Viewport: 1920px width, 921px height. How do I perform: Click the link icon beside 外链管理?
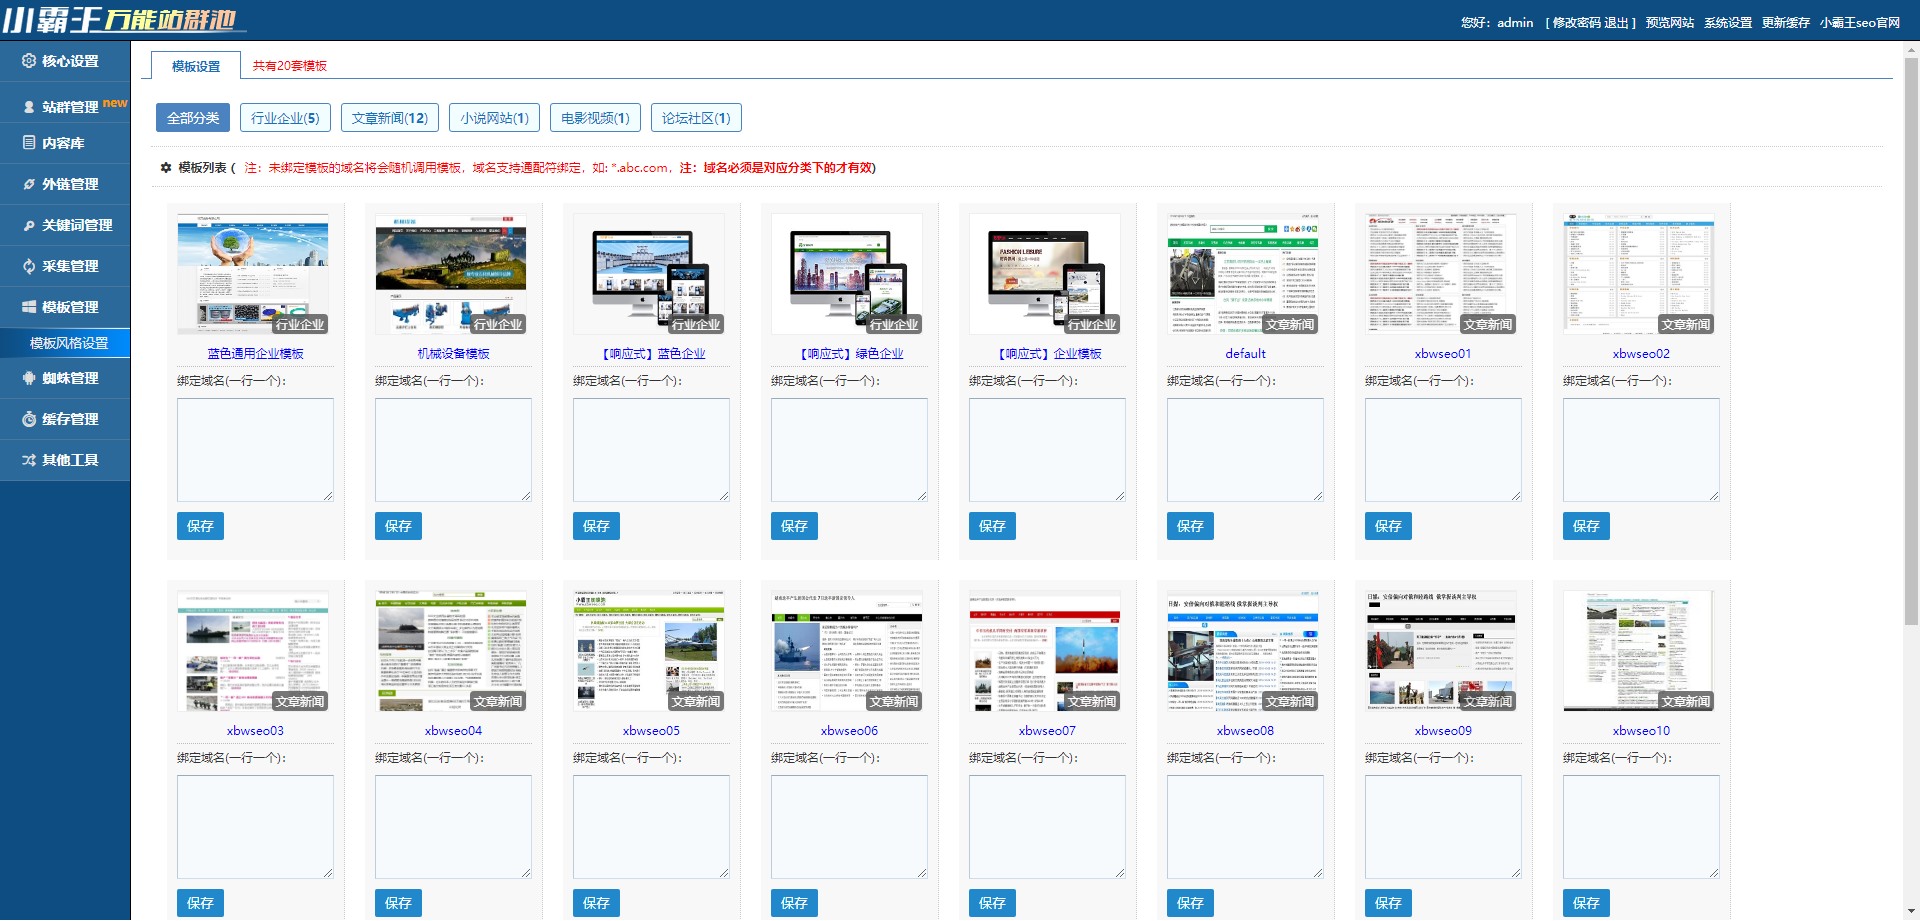coord(29,184)
